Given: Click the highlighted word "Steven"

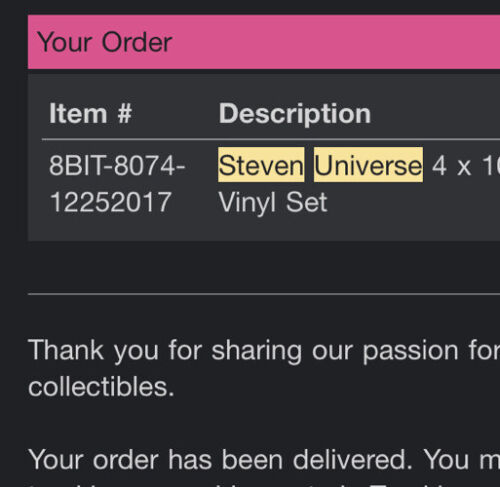Looking at the screenshot, I should [261, 165].
